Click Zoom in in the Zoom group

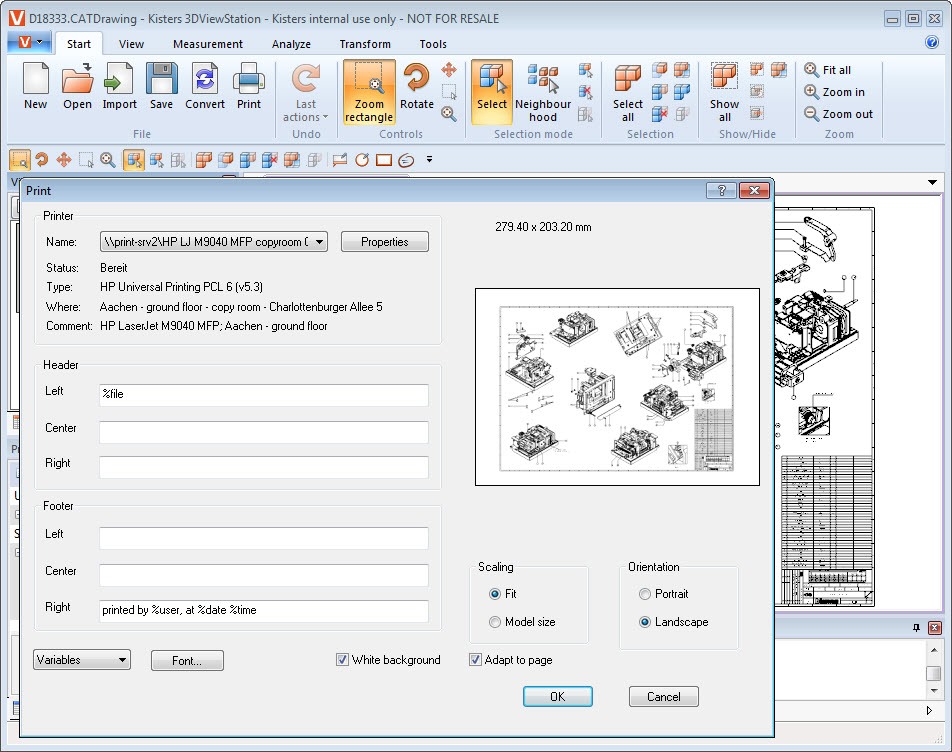coord(834,92)
